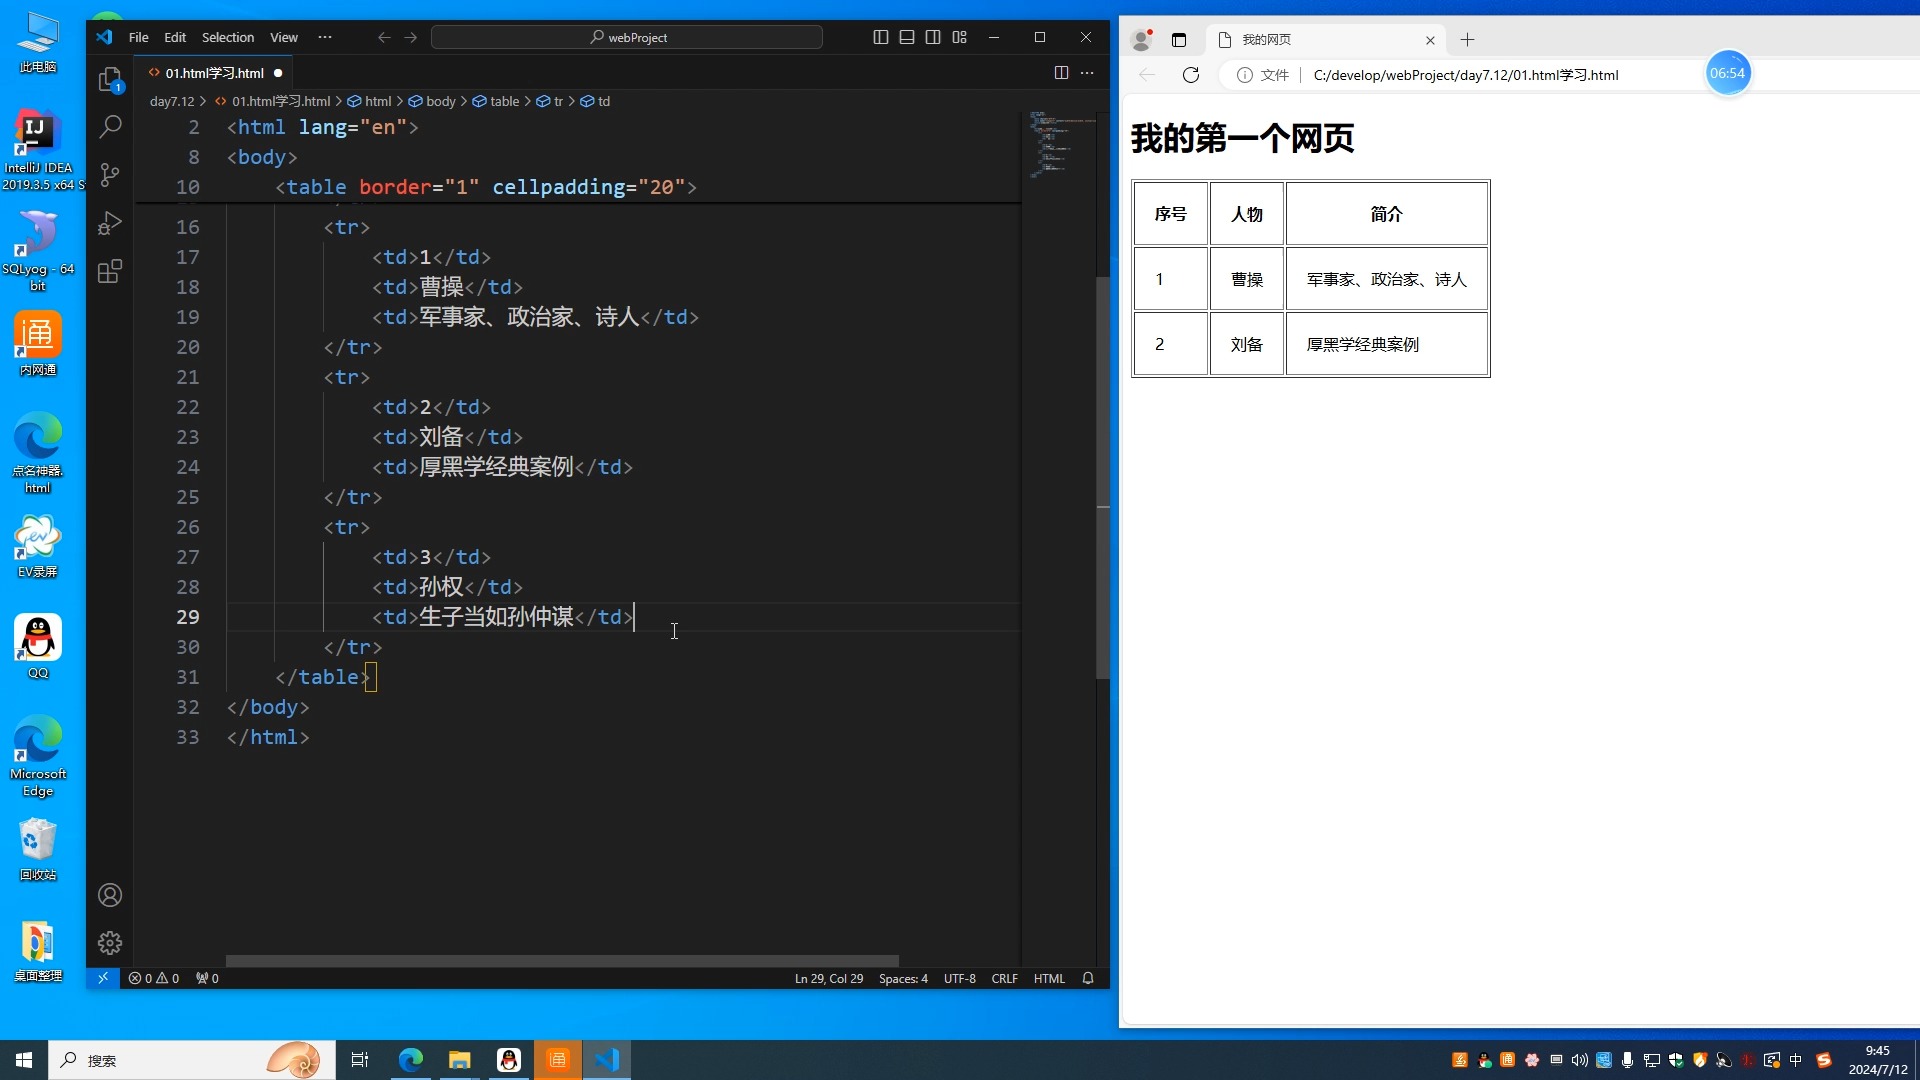The image size is (1920, 1080).
Task: Open QQ desktop shortcut
Action: pyautogui.click(x=38, y=647)
